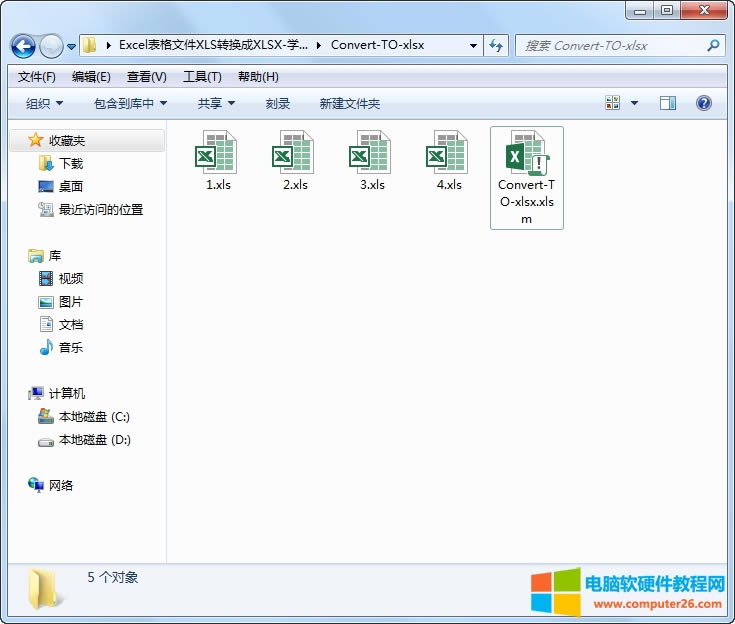Open the help question mark icon
The height and width of the screenshot is (624, 735).
[703, 103]
